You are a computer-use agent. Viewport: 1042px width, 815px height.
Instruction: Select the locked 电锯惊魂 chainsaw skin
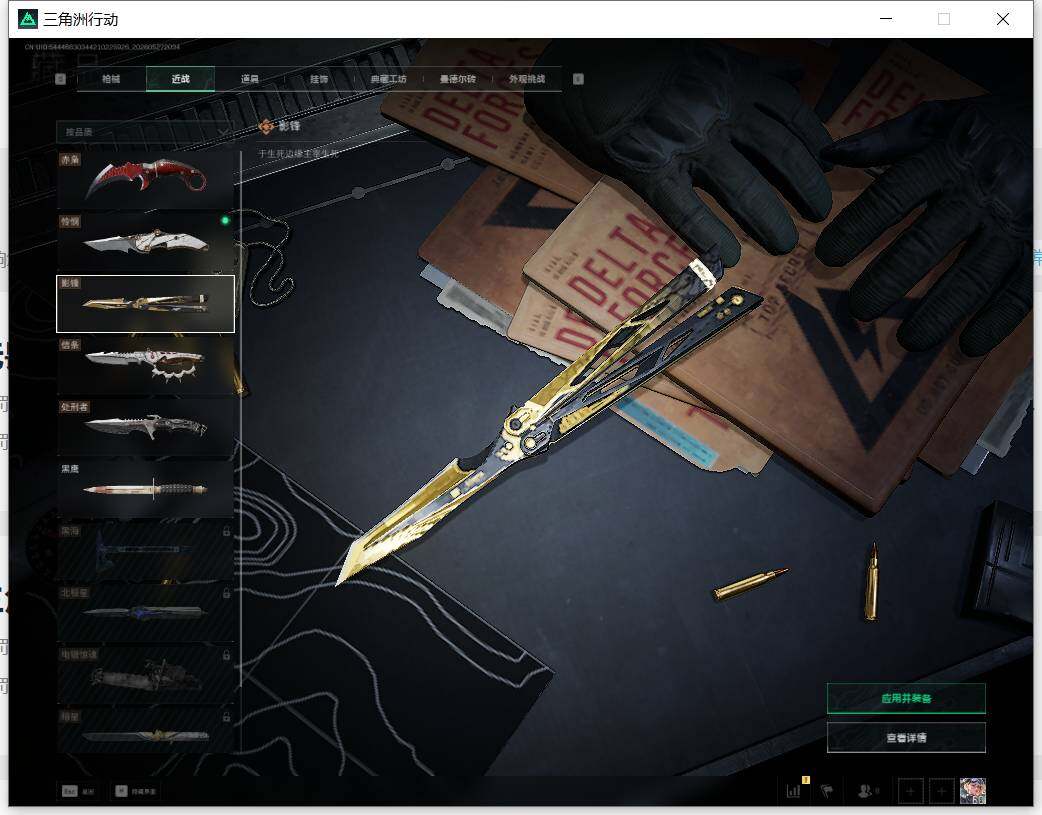pos(146,674)
